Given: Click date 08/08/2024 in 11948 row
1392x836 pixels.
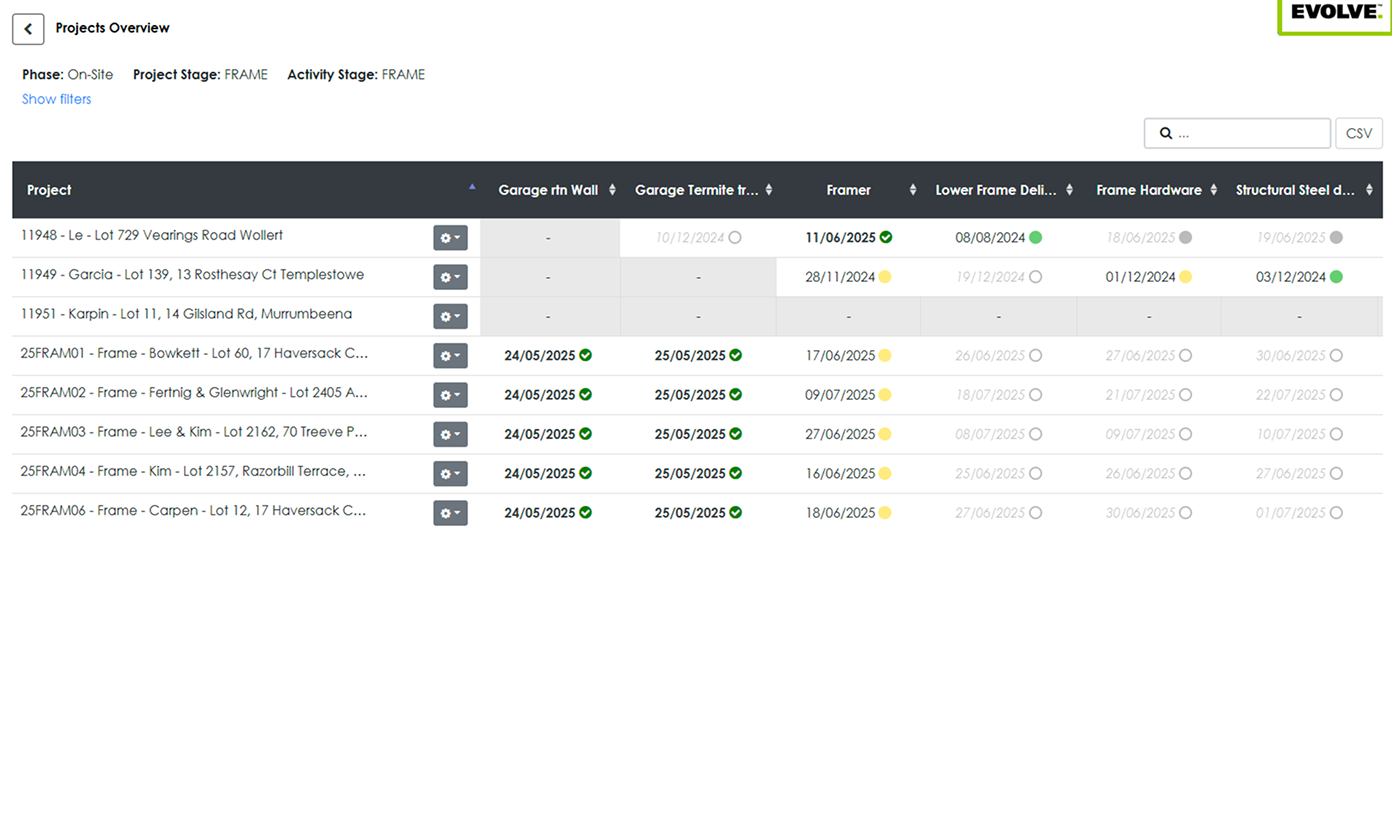Looking at the screenshot, I should (990, 238).
